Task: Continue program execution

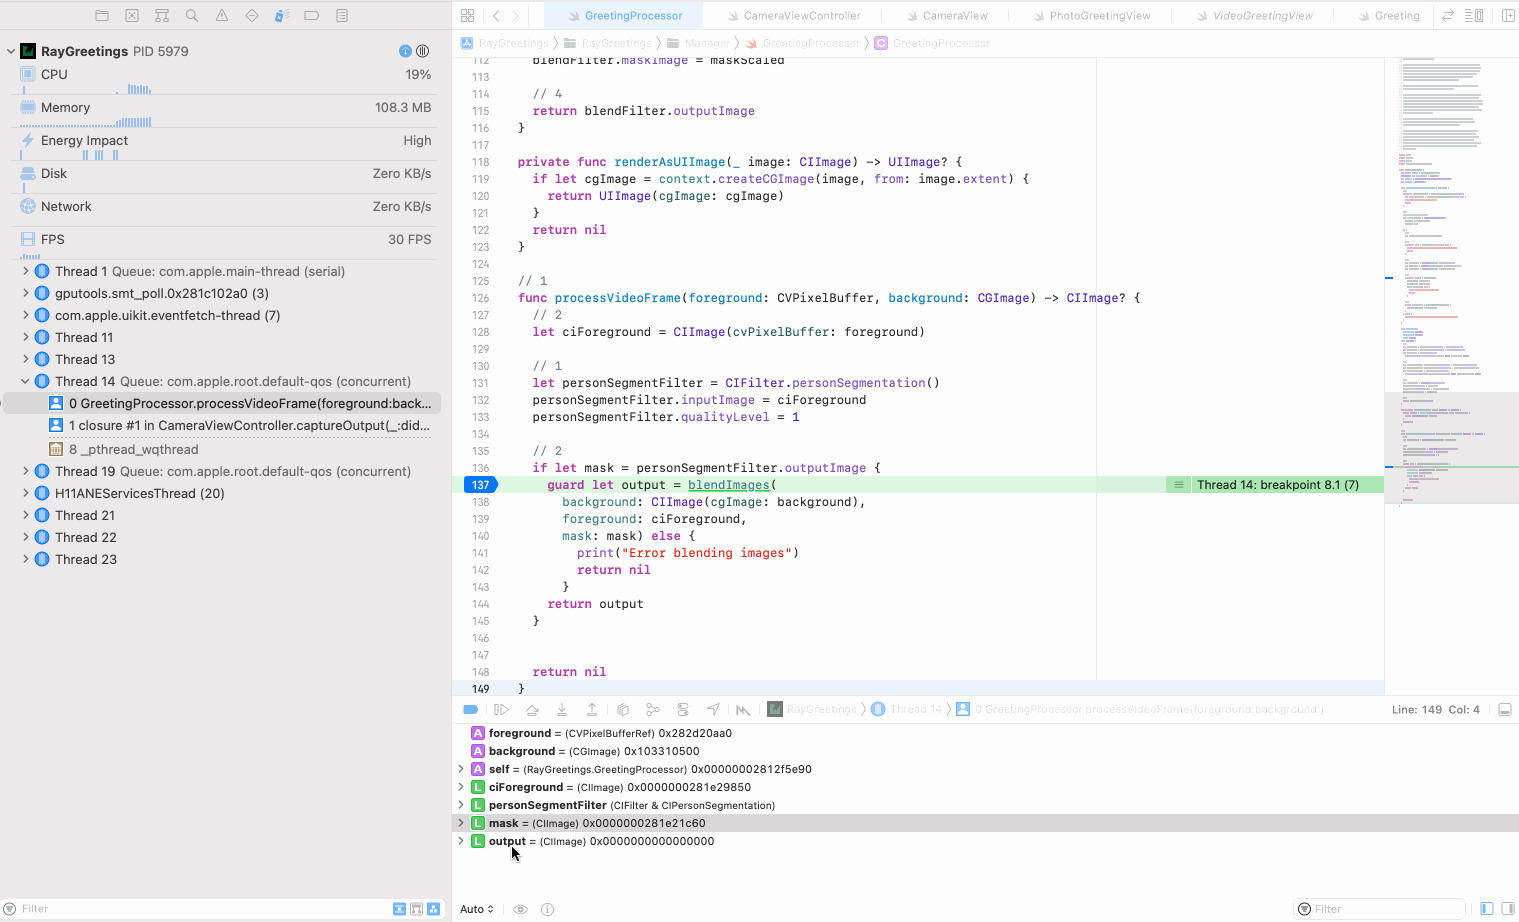Action: [502, 710]
